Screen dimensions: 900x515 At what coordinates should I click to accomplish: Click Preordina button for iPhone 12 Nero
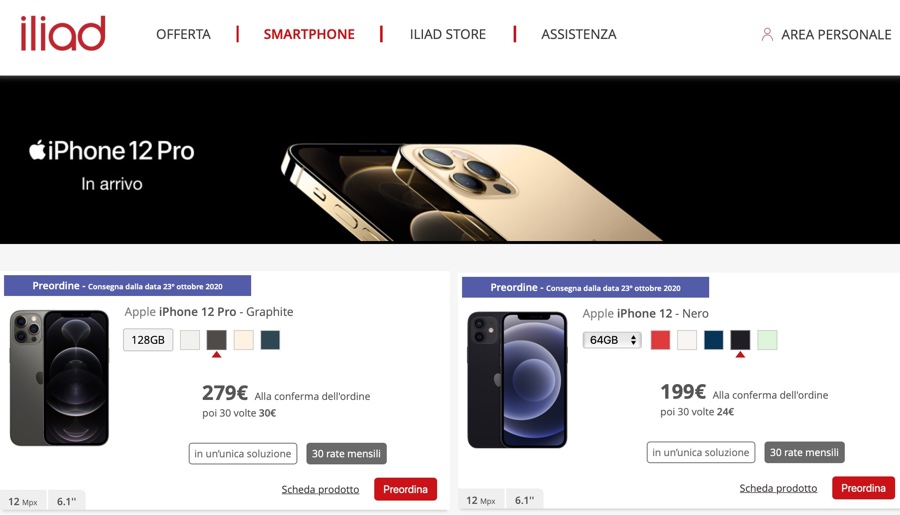coord(863,488)
